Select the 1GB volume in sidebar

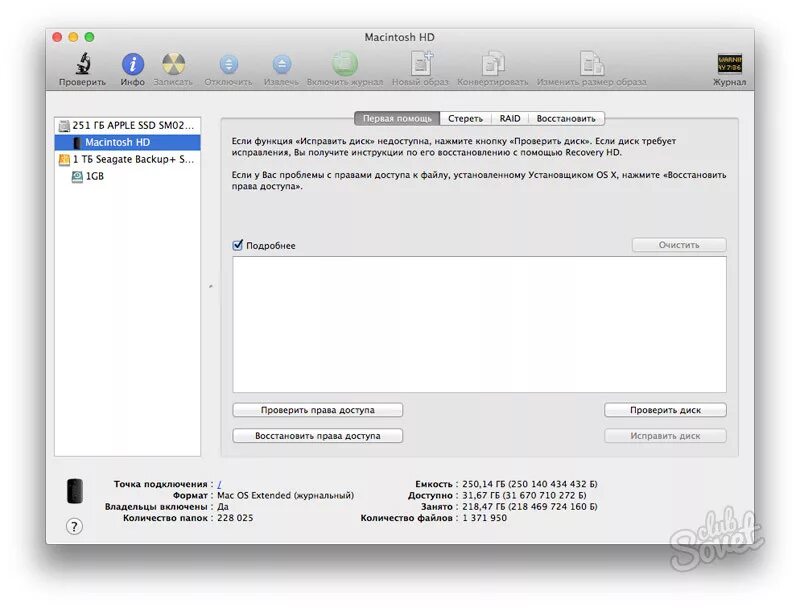click(x=128, y=176)
